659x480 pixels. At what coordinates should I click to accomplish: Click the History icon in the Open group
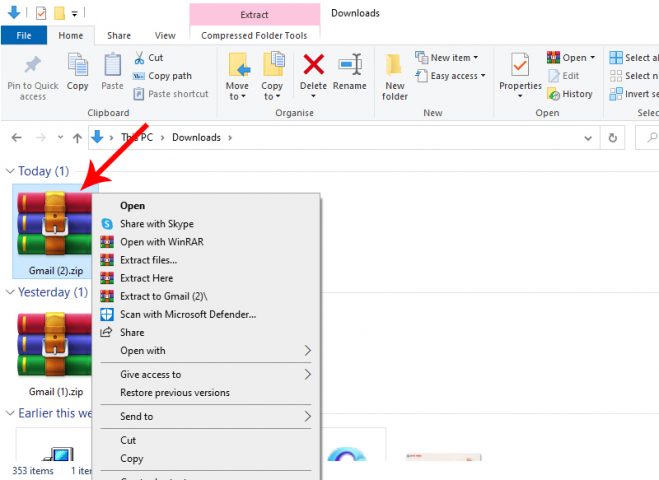point(553,94)
